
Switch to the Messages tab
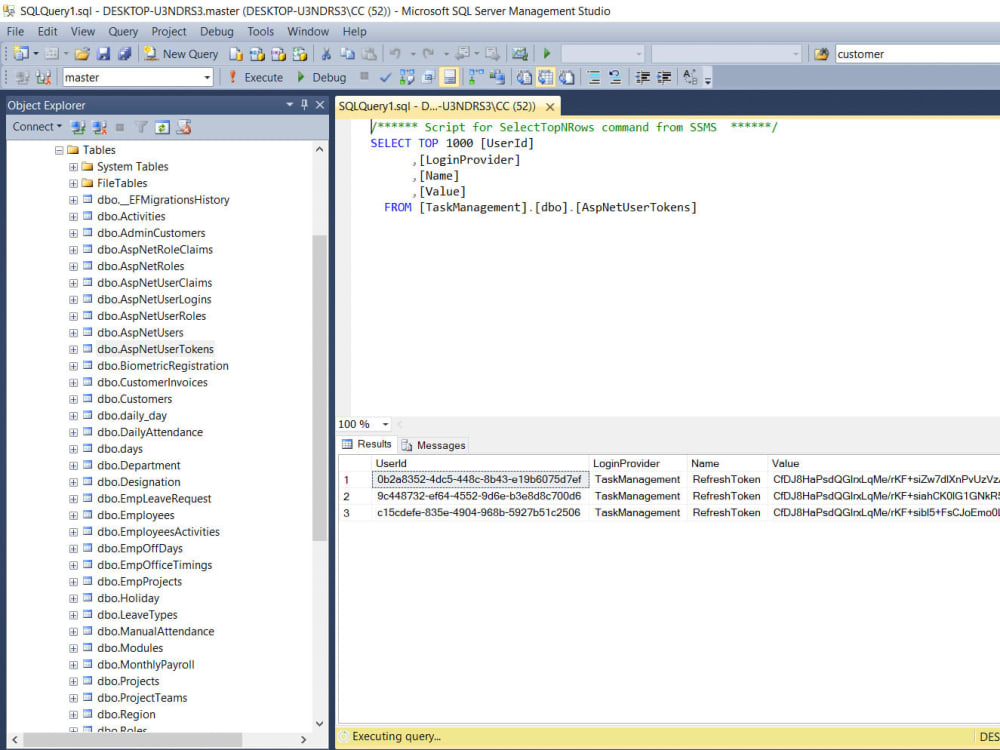[x=434, y=445]
